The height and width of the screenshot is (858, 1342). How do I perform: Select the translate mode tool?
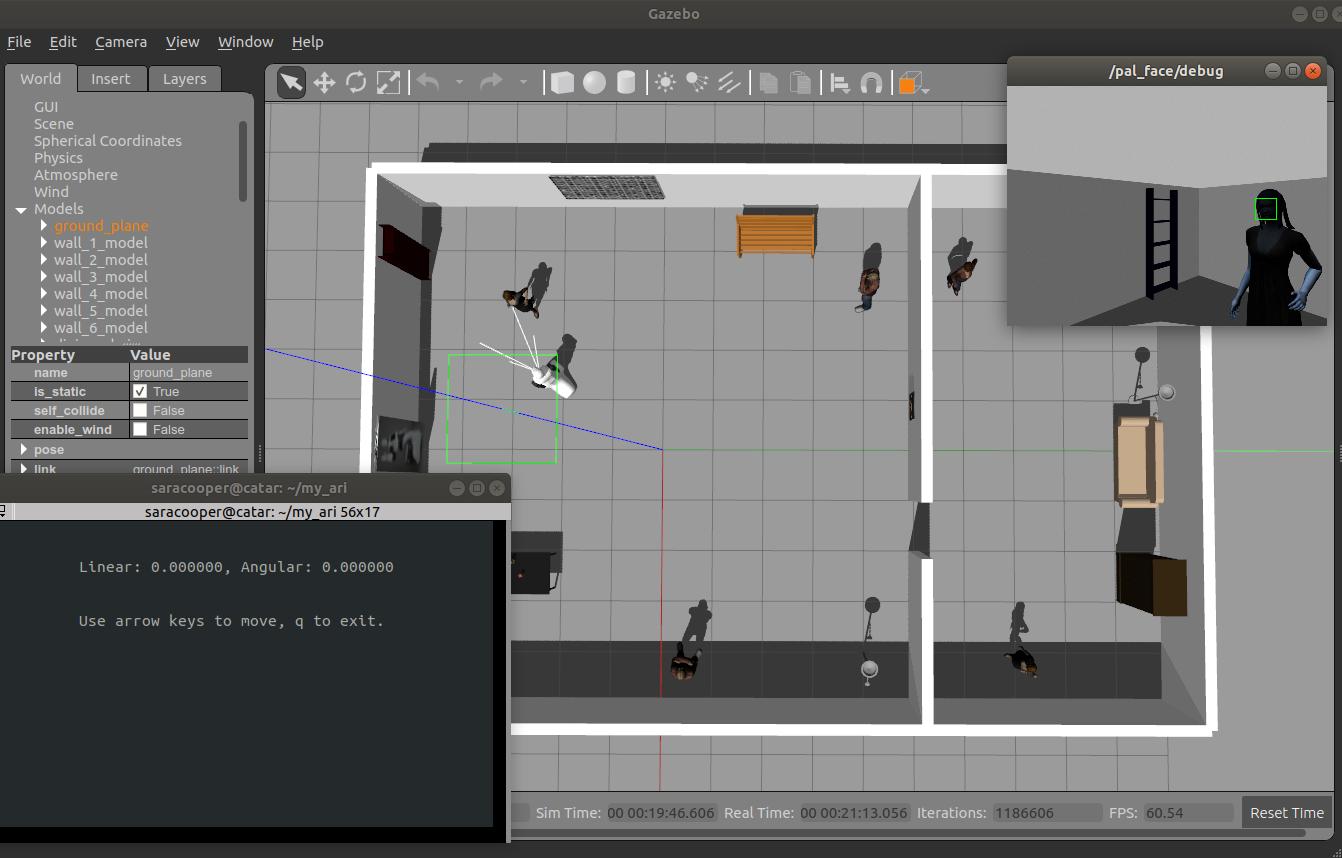coord(324,83)
